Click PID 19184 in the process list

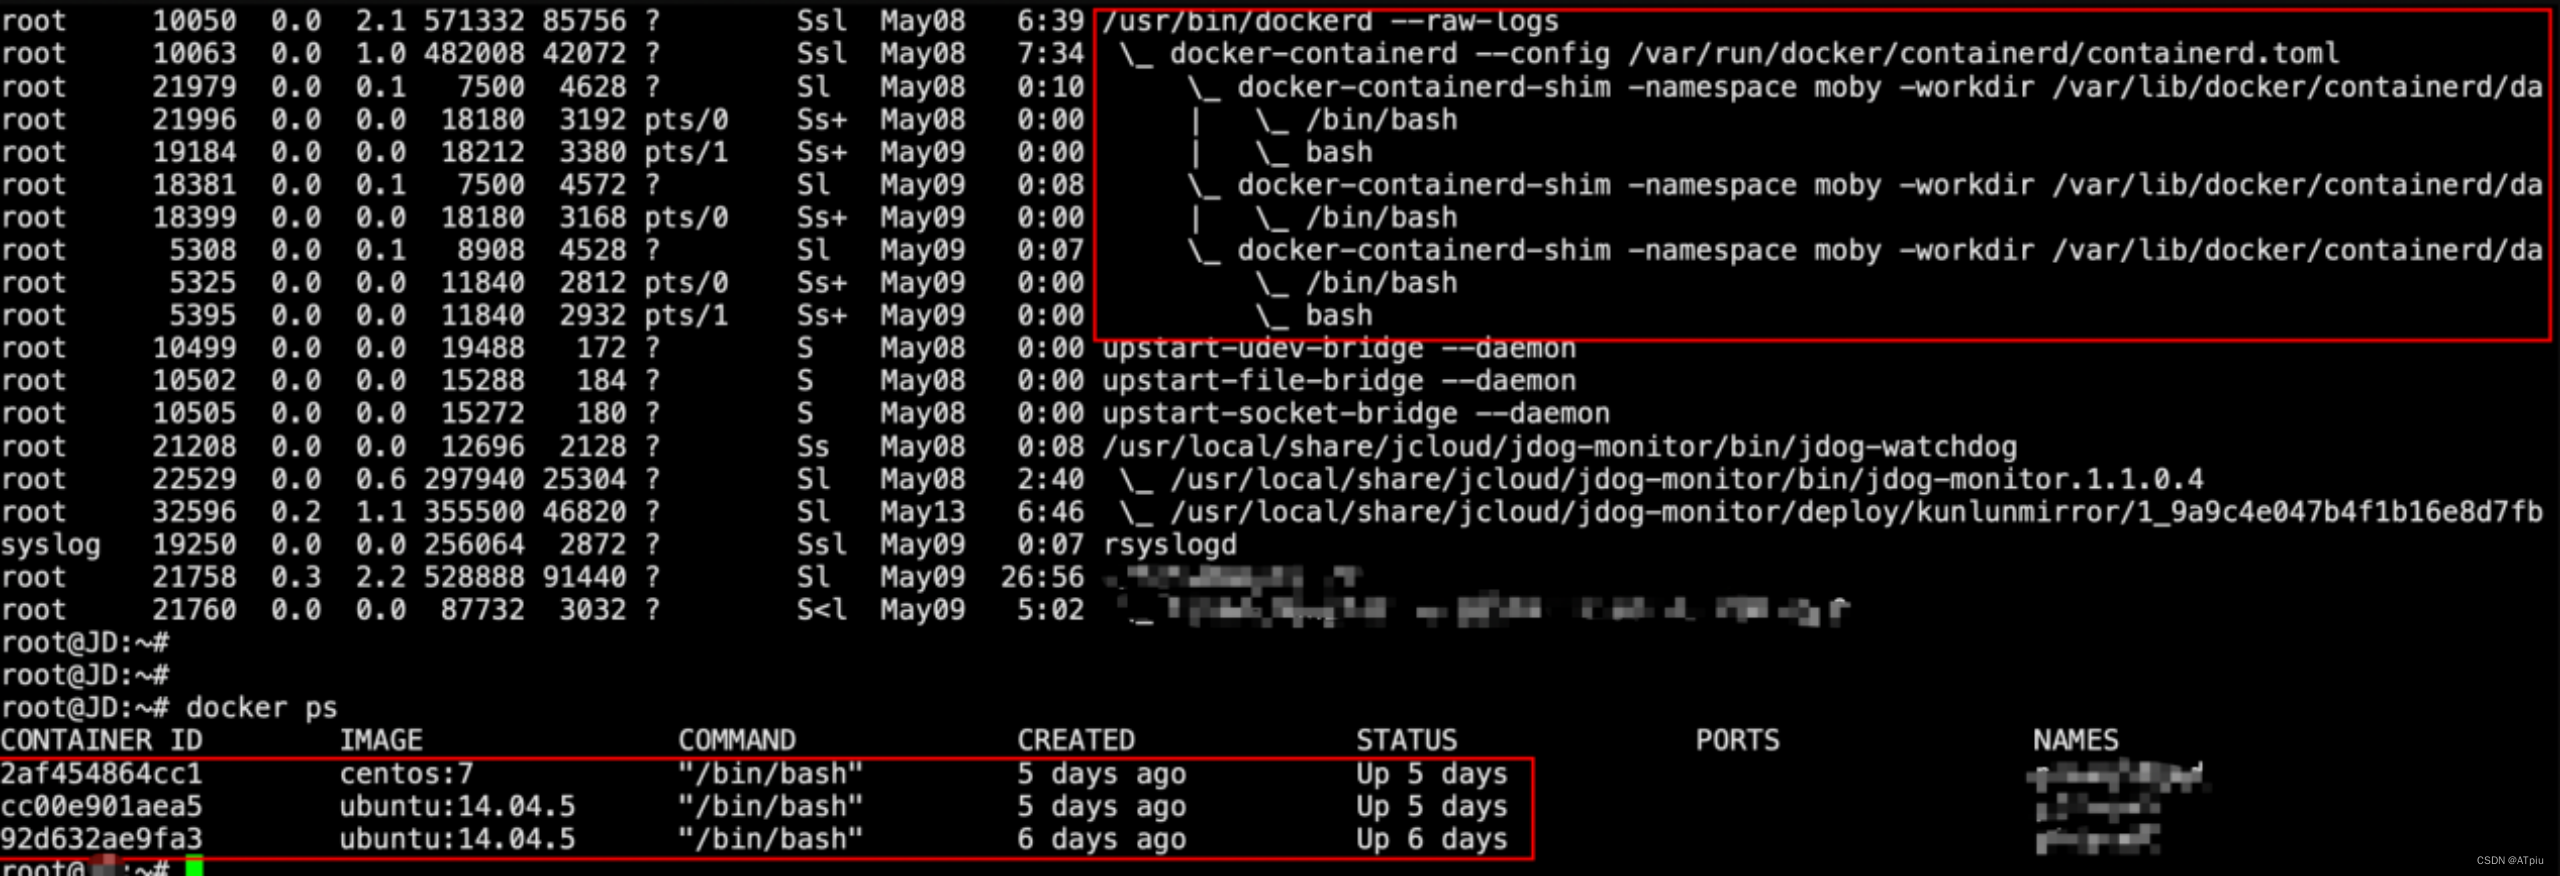(194, 152)
